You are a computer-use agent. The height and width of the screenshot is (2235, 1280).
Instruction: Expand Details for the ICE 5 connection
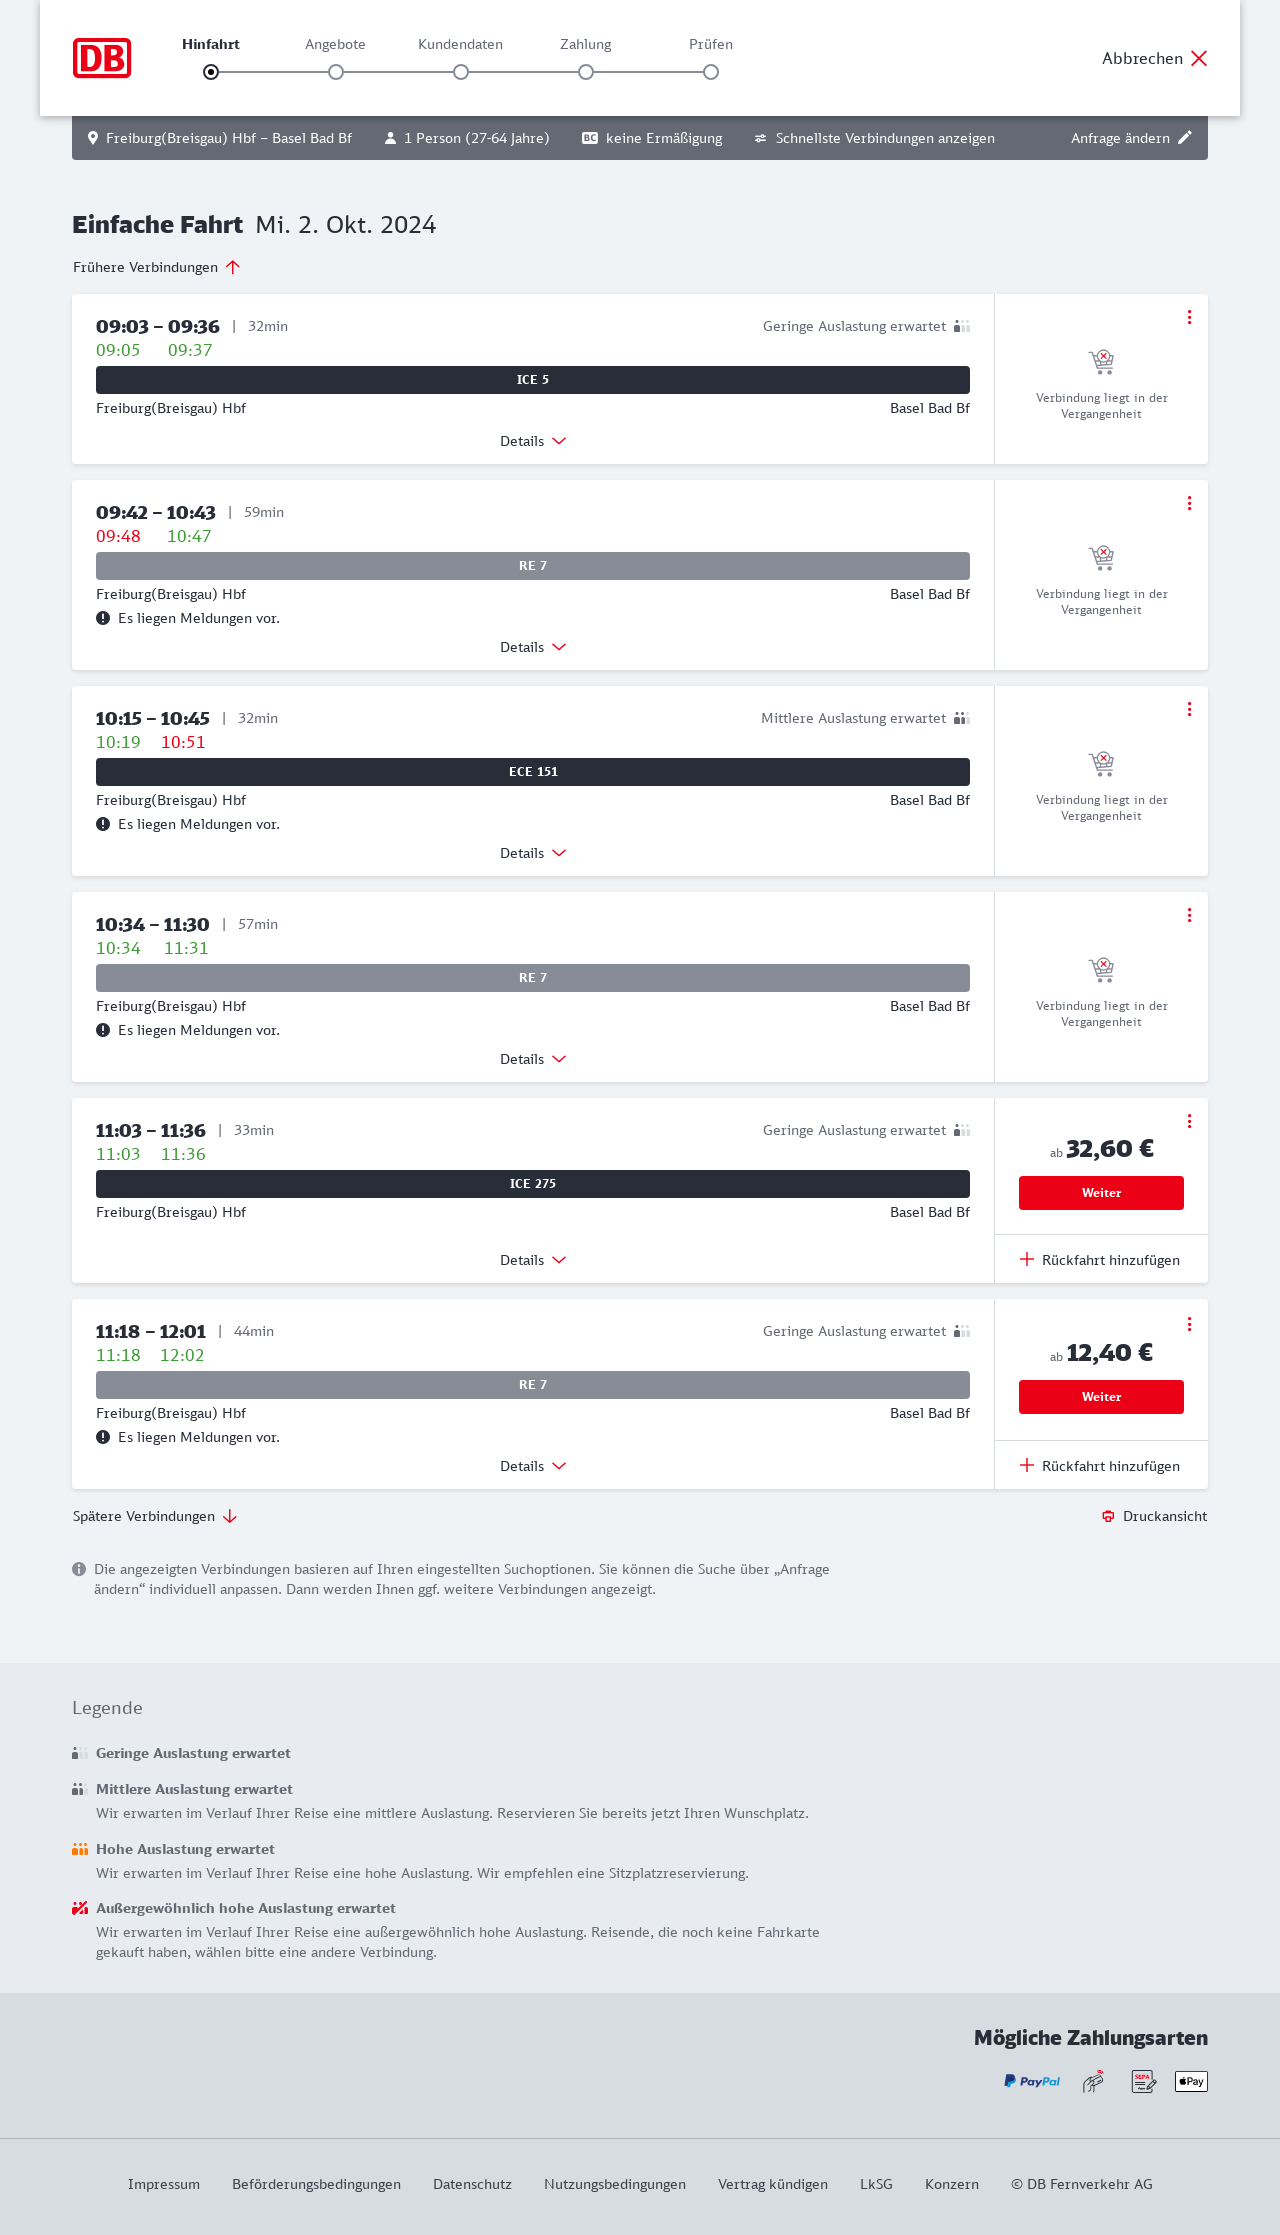[533, 441]
